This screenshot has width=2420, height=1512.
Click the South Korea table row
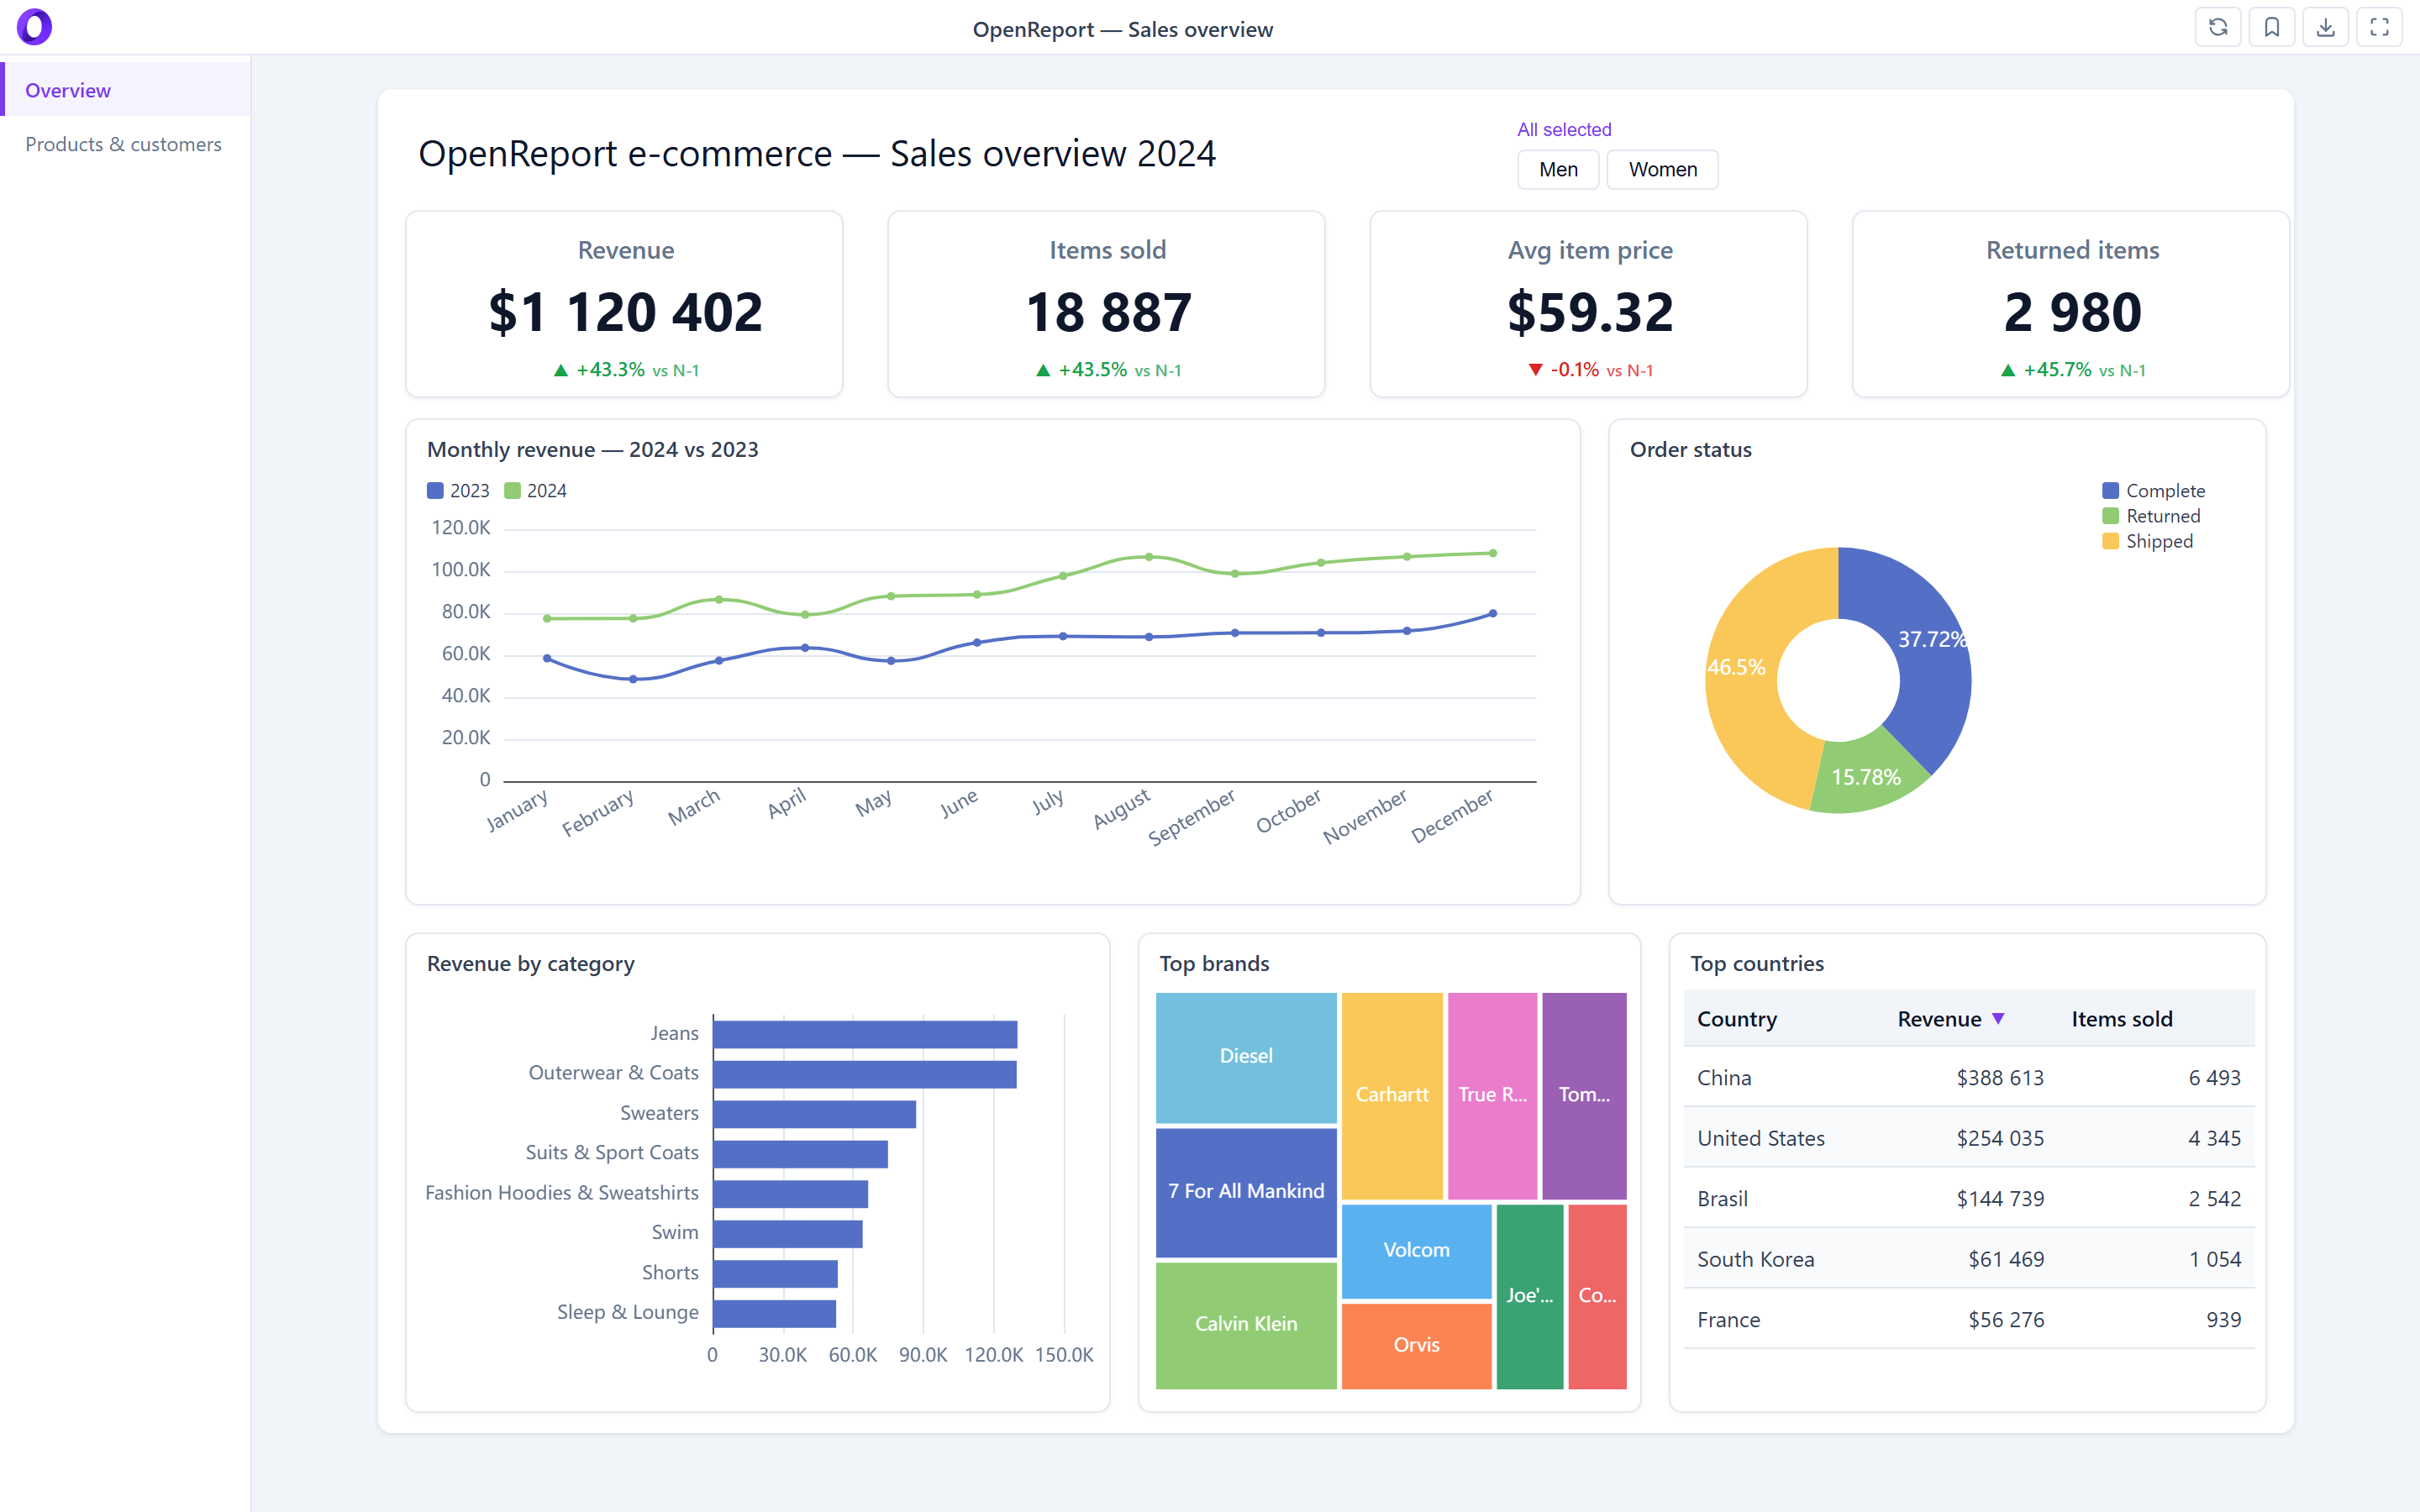pos(1969,1259)
